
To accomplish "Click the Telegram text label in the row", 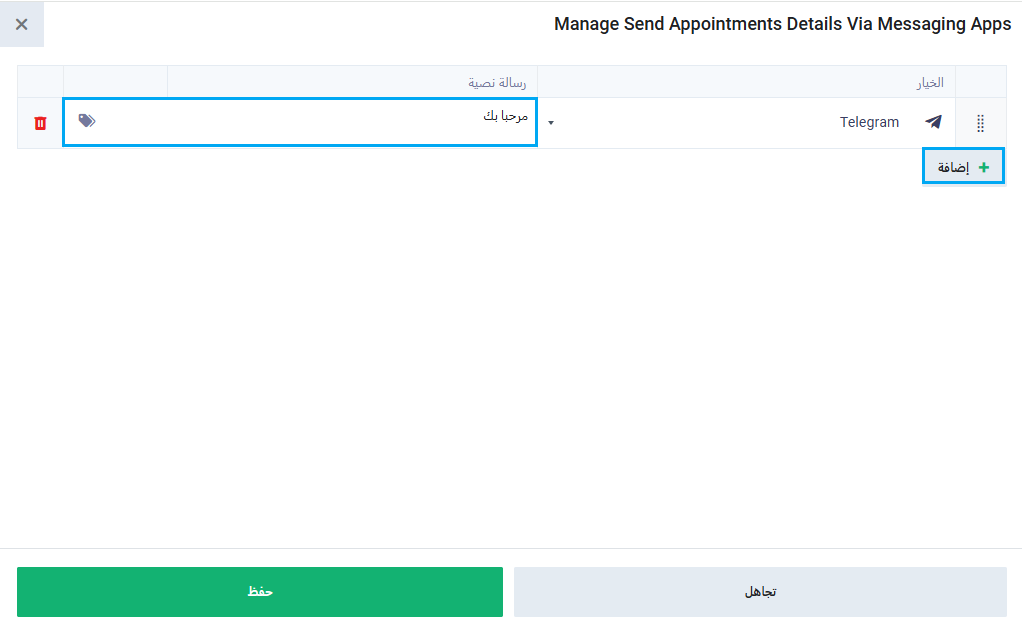I will [x=869, y=123].
